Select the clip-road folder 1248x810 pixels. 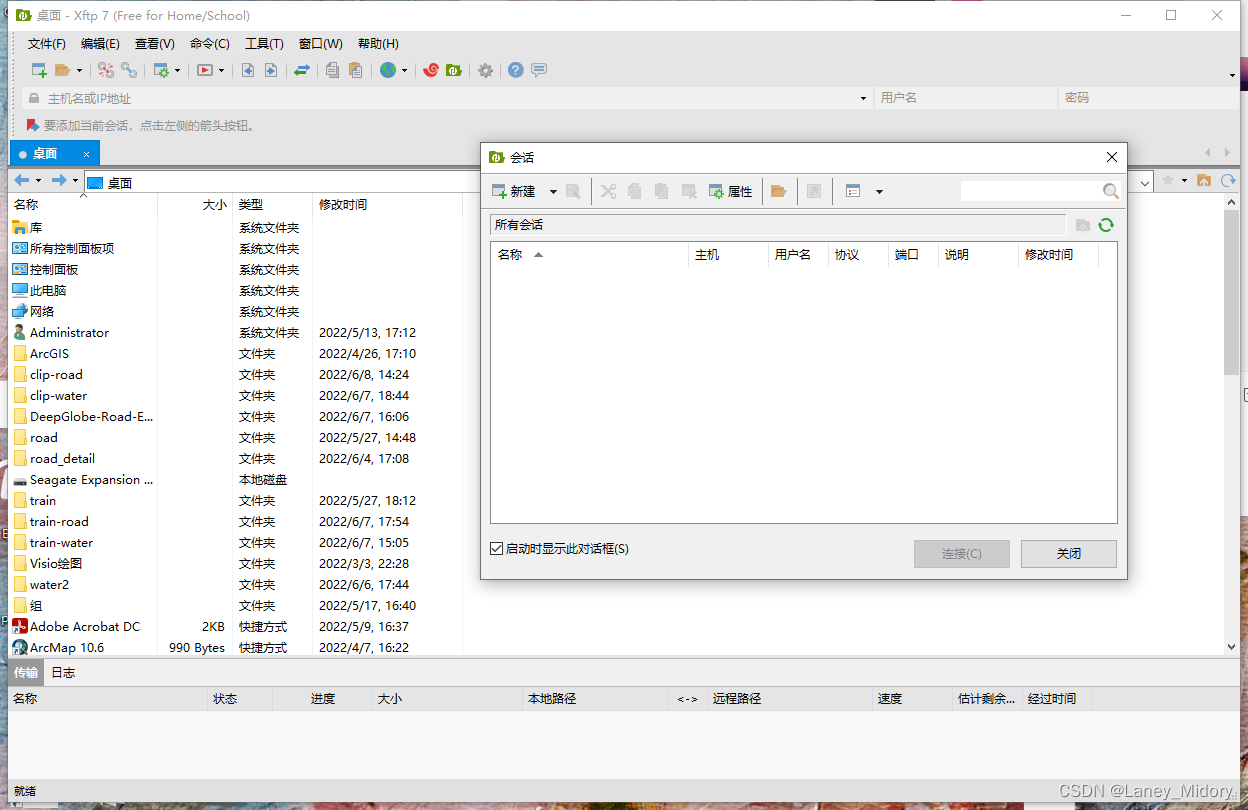[x=56, y=374]
